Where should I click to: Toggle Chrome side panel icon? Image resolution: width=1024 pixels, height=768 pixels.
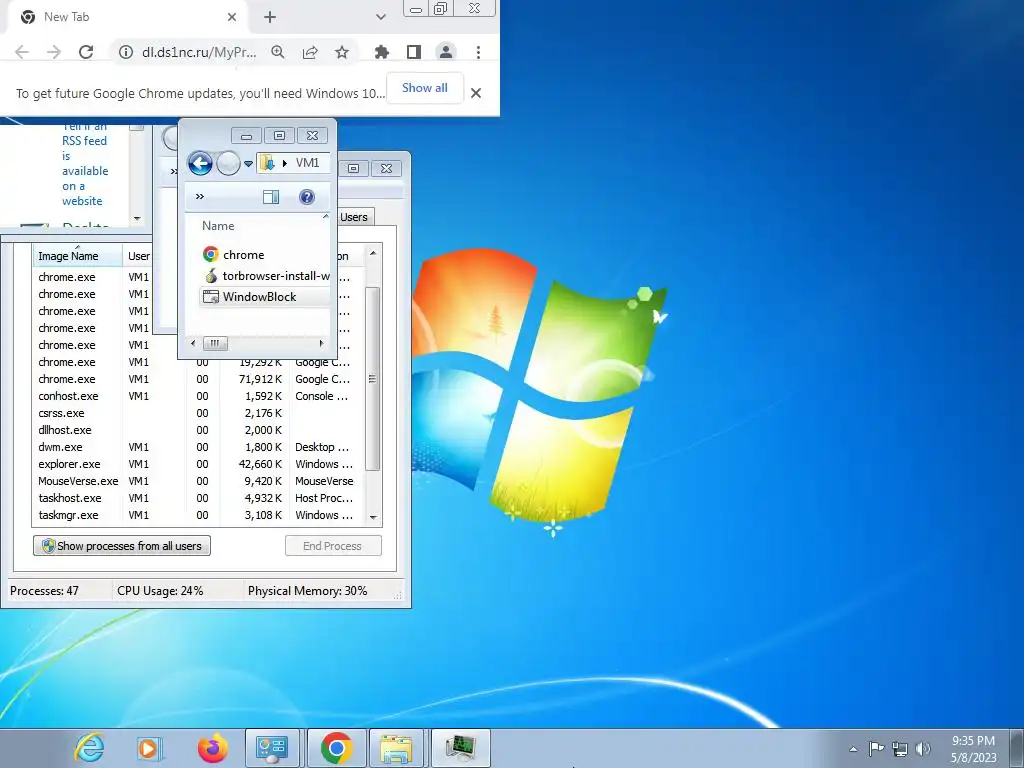click(413, 52)
